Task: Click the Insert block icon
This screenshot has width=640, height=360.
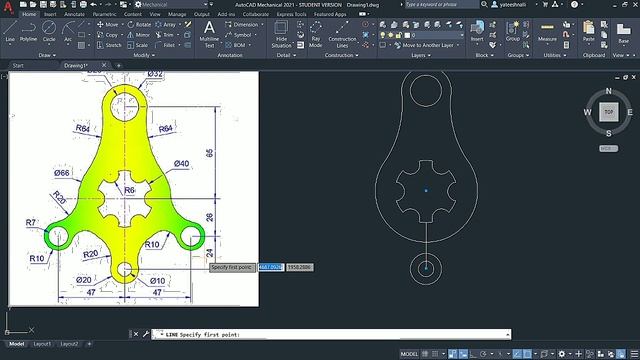Action: 477,31
